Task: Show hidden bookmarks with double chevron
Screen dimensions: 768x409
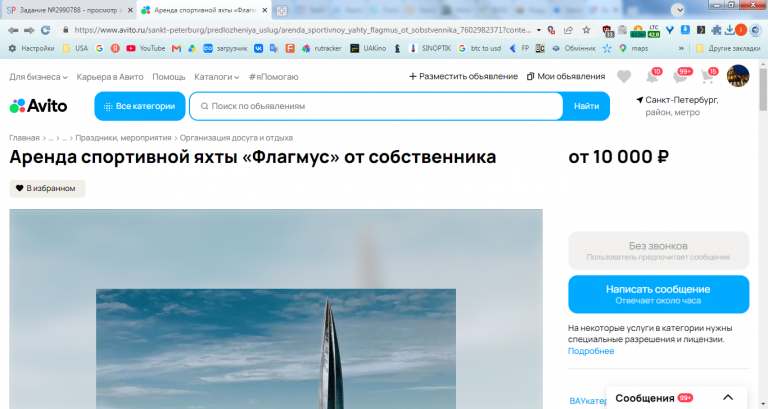Action: click(681, 48)
